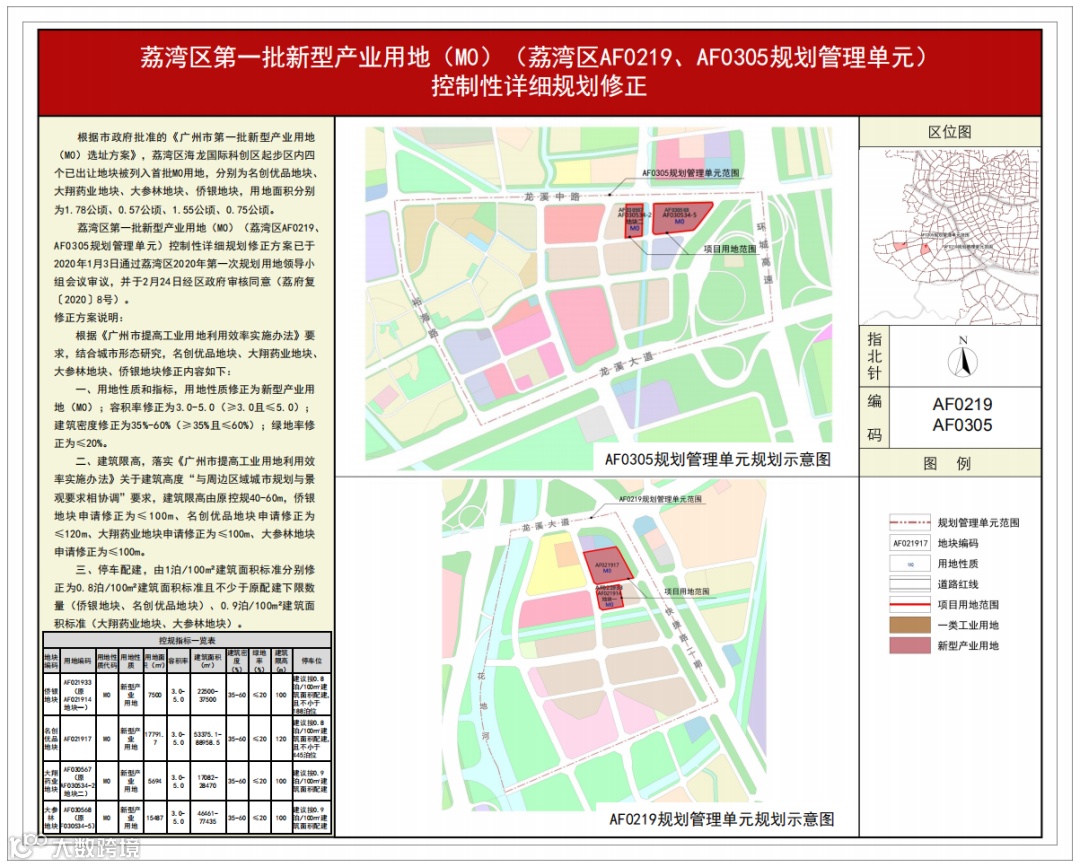The height and width of the screenshot is (867, 1080).
Task: Click the 46461-77435 building area cell
Action: pos(207,817)
